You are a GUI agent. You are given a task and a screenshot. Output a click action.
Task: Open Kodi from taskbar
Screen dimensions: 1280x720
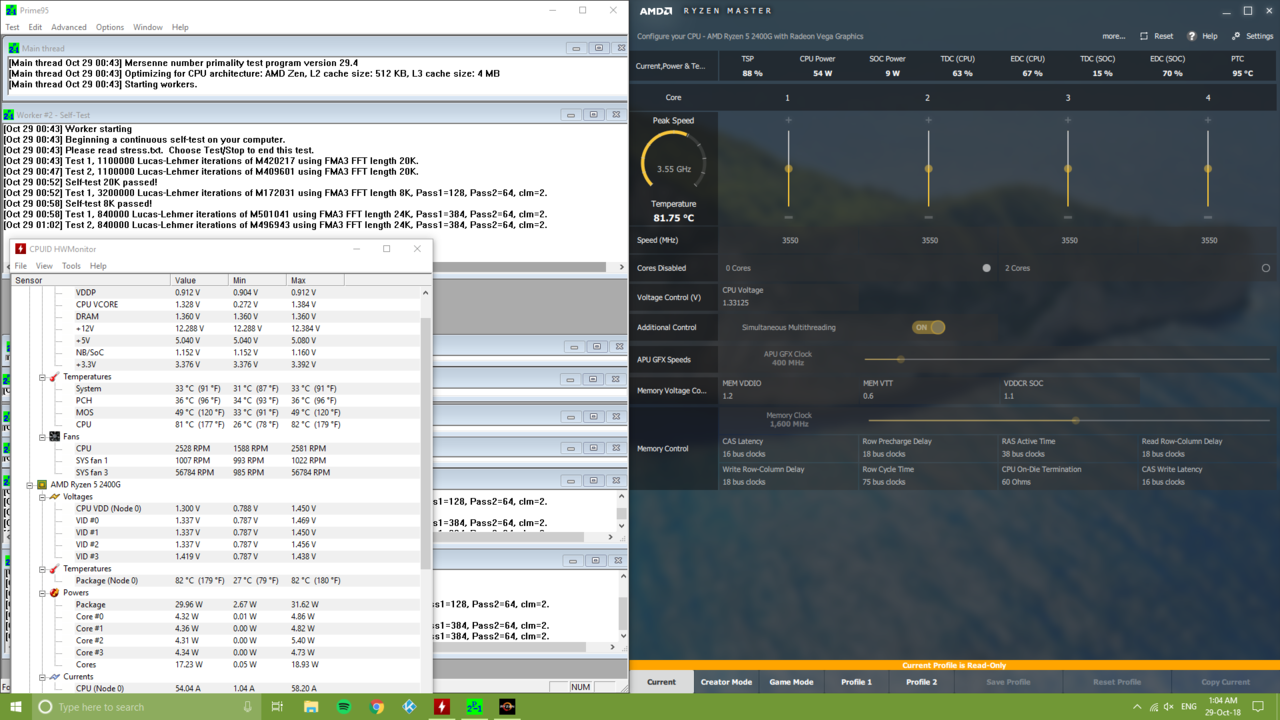coord(409,707)
